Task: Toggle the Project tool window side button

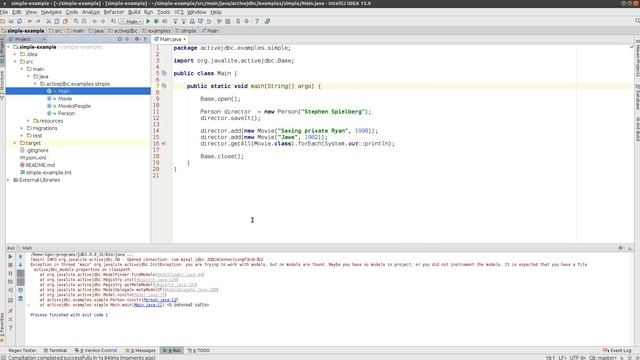Action: coord(2,50)
